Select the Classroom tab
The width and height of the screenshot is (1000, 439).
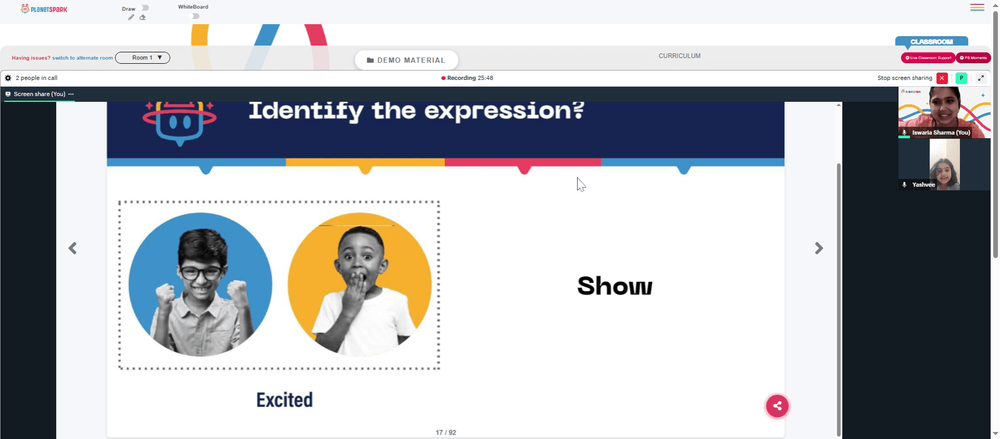(931, 41)
